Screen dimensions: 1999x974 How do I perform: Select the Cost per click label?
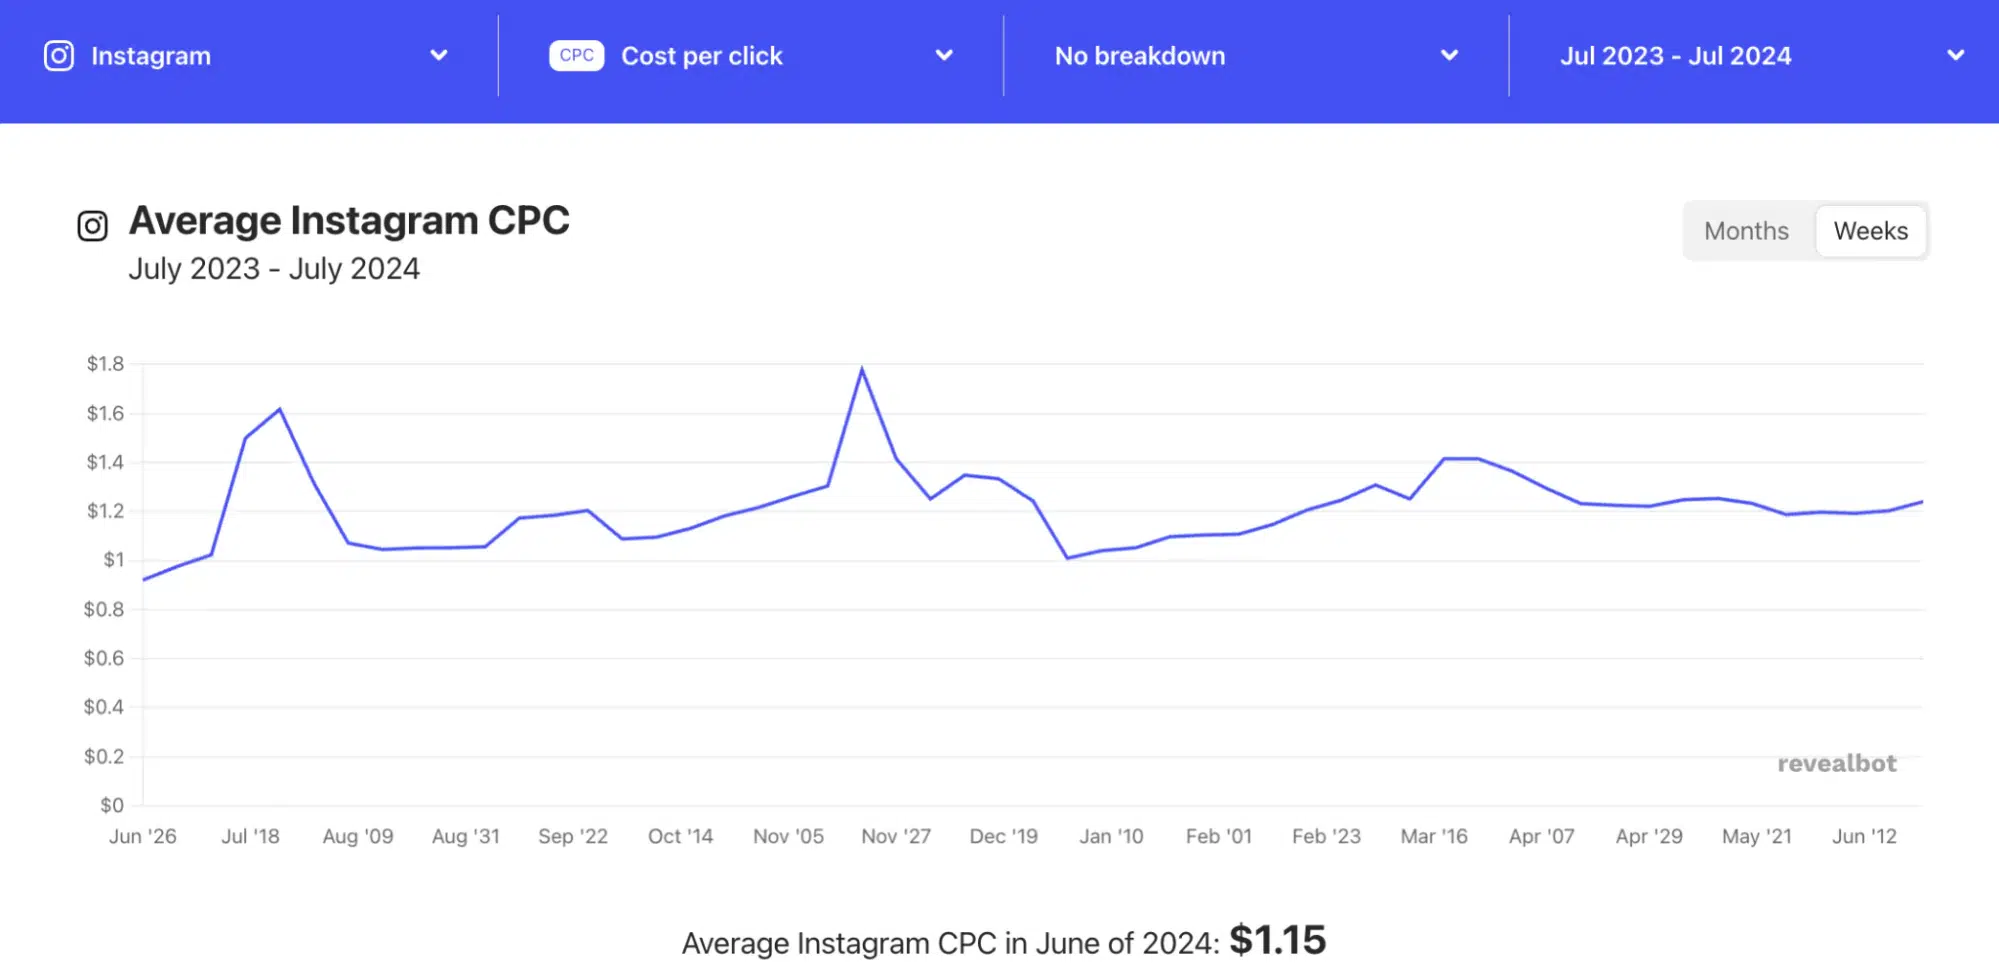(702, 56)
